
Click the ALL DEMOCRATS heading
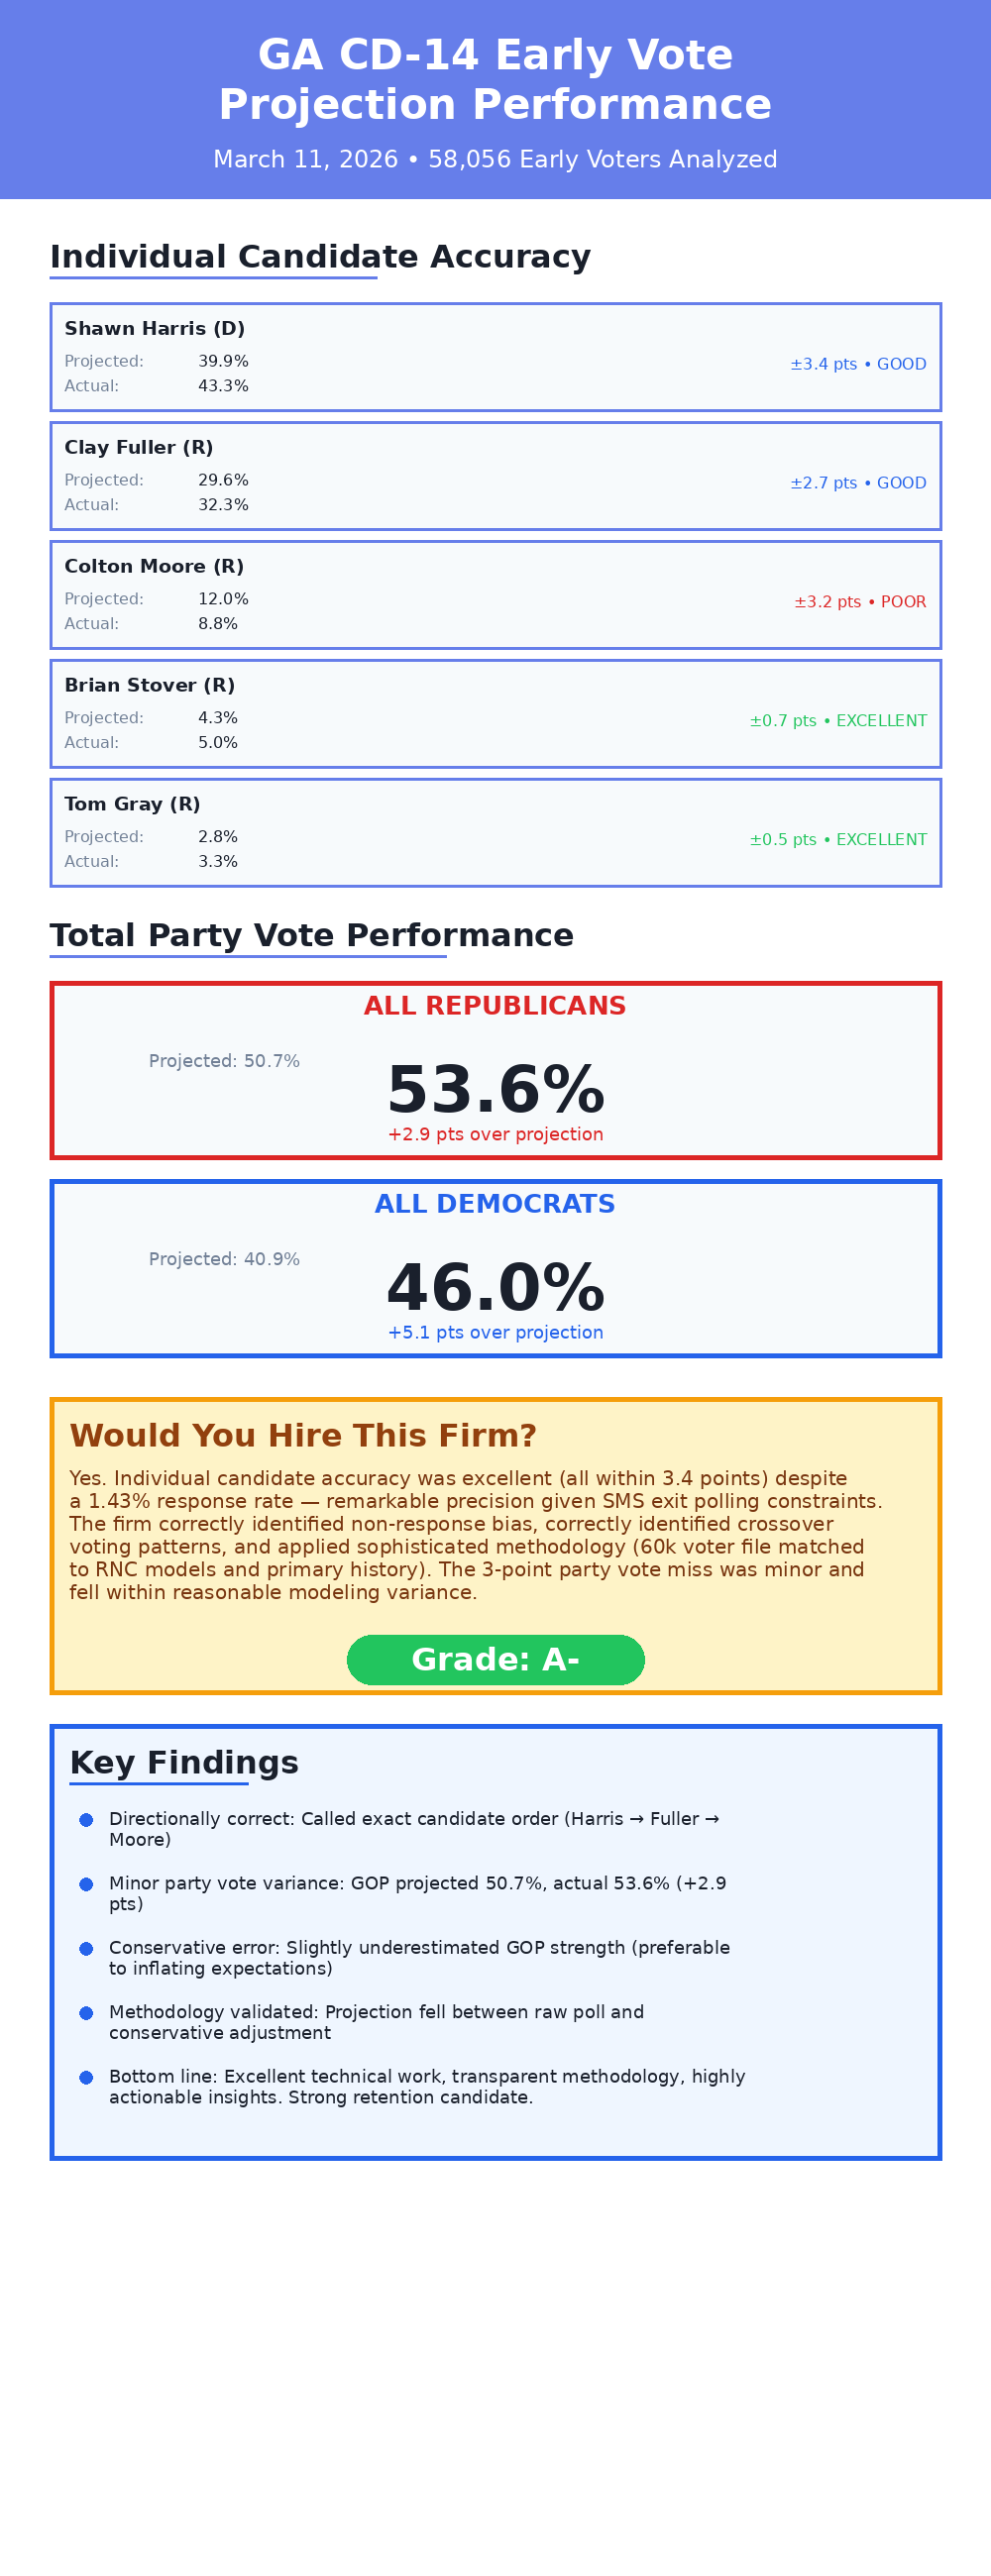click(495, 1204)
